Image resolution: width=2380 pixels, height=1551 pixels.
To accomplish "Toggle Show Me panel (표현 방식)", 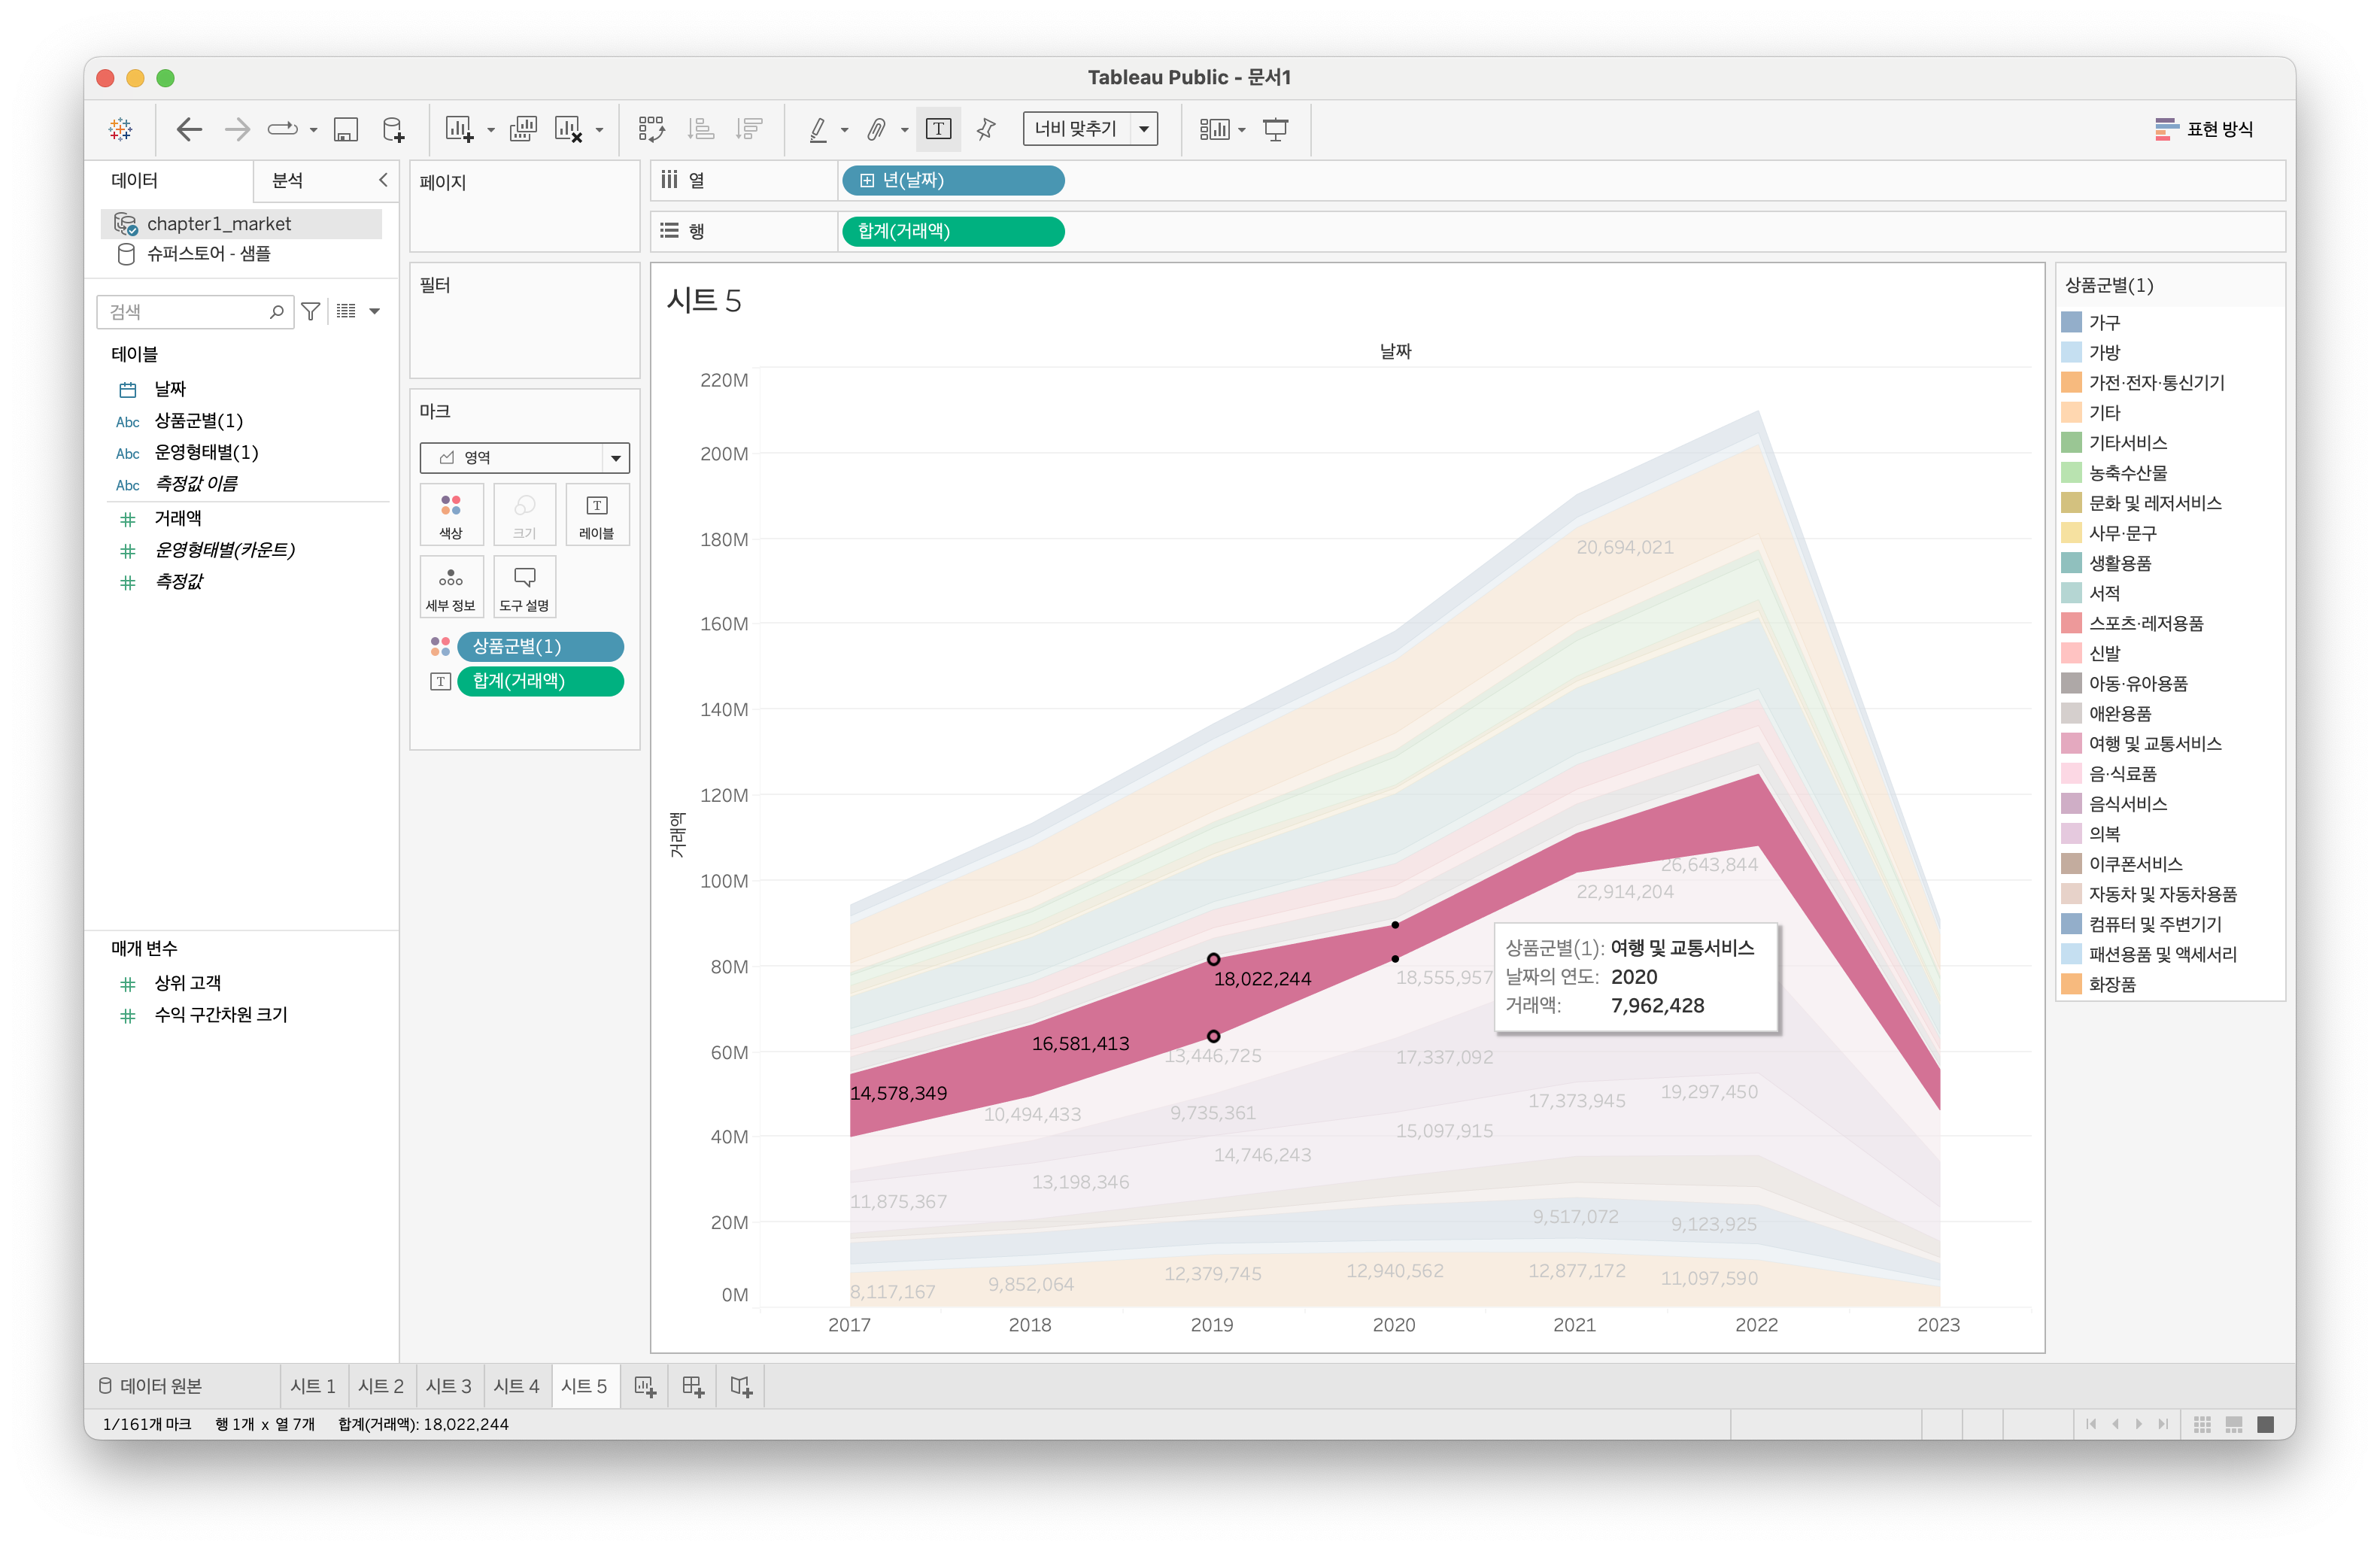I will coord(2204,129).
